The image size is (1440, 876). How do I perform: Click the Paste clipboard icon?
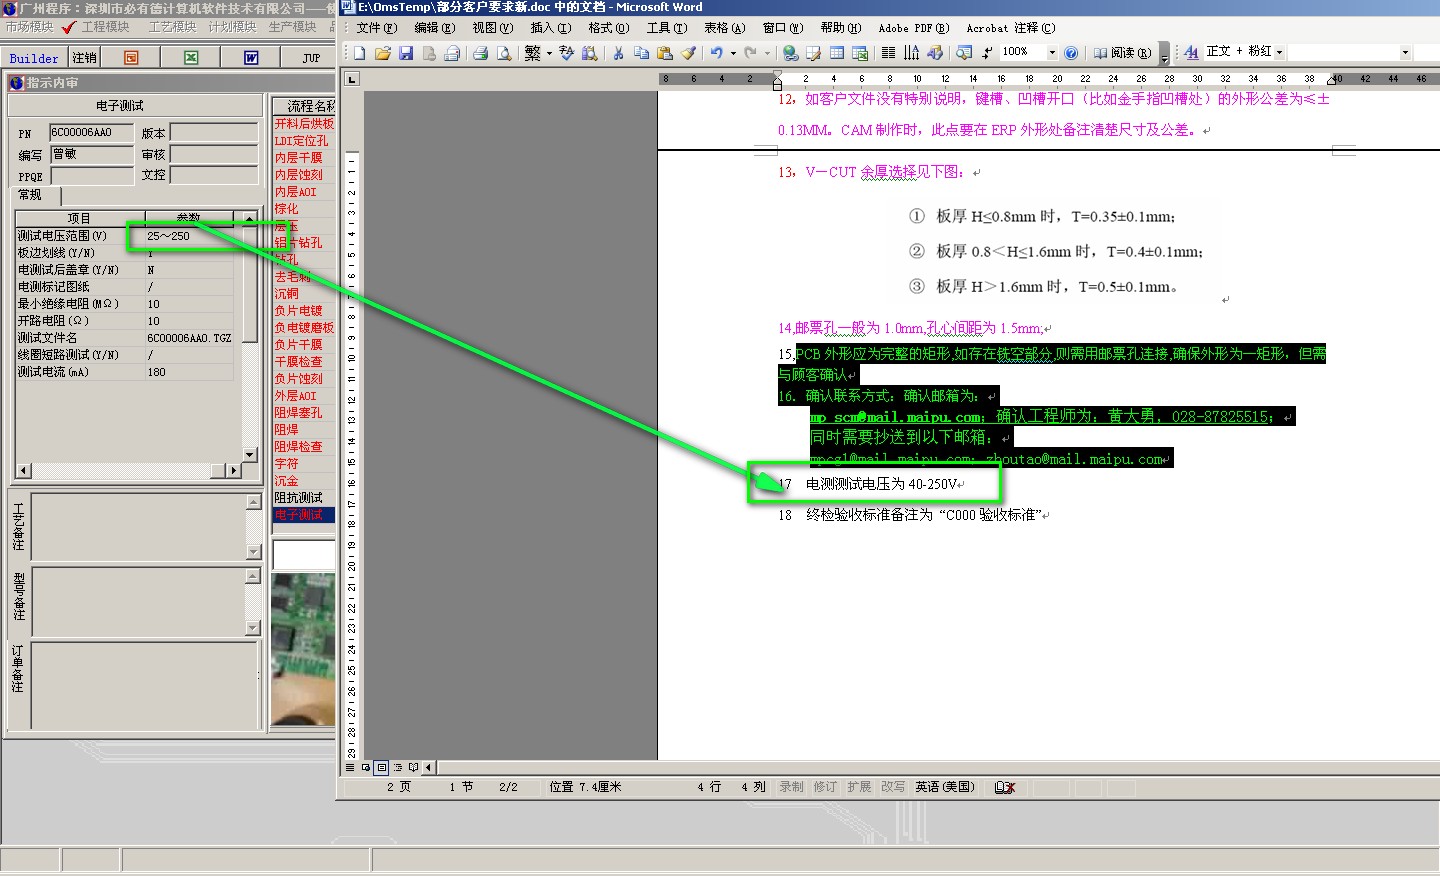tap(664, 53)
